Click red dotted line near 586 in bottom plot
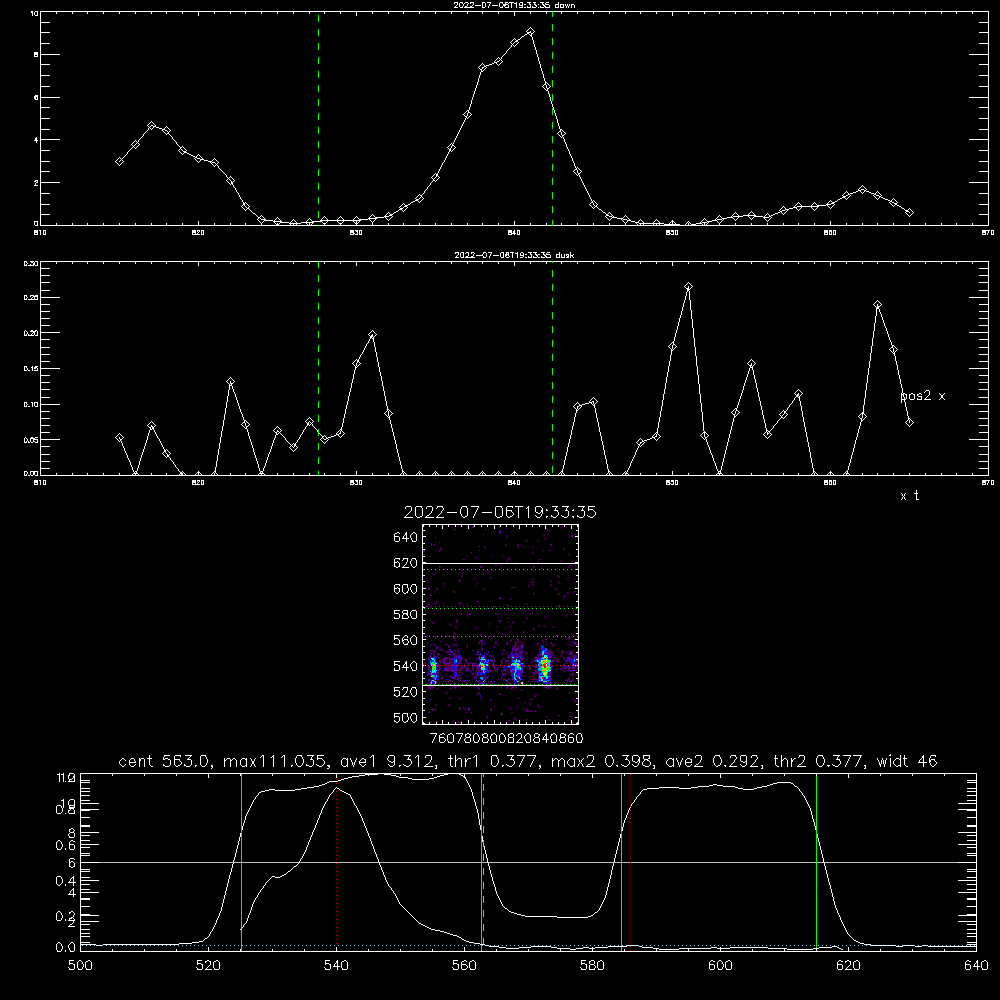This screenshot has height=1000, width=1000. 631,861
